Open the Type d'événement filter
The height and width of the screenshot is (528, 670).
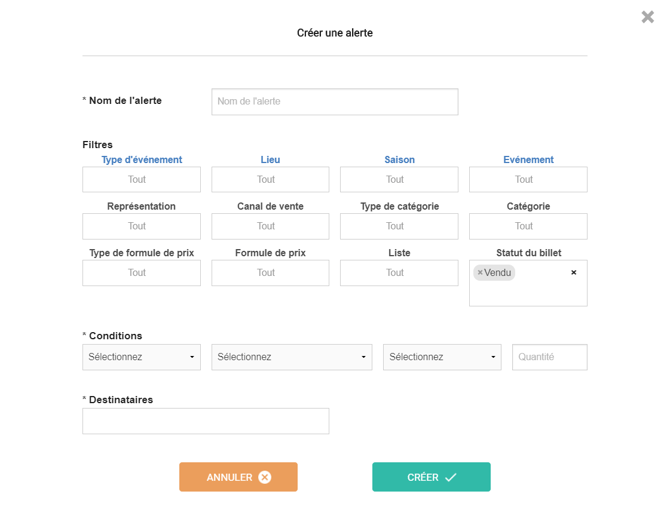tap(141, 180)
